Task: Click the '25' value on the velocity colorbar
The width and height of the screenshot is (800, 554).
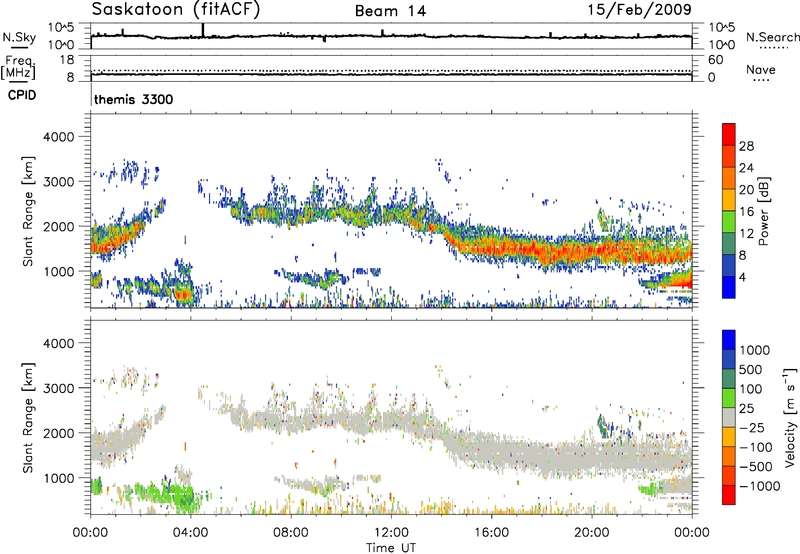Action: coord(746,409)
